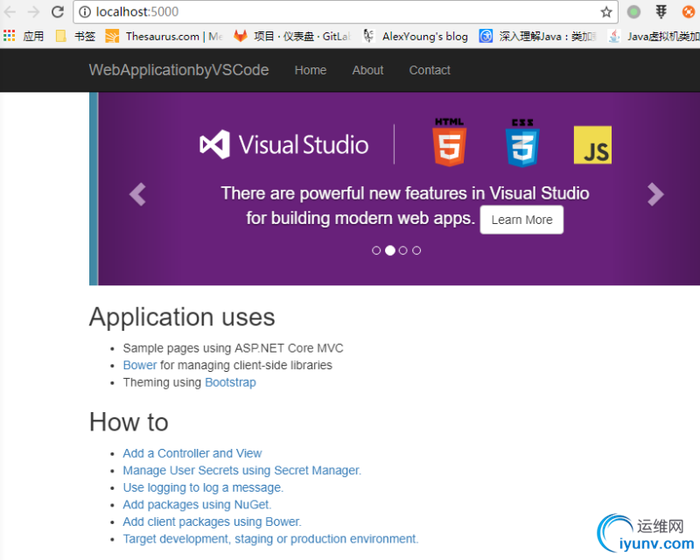Click the How to heading
Image resolution: width=700 pixels, height=560 pixels.
pyautogui.click(x=129, y=422)
